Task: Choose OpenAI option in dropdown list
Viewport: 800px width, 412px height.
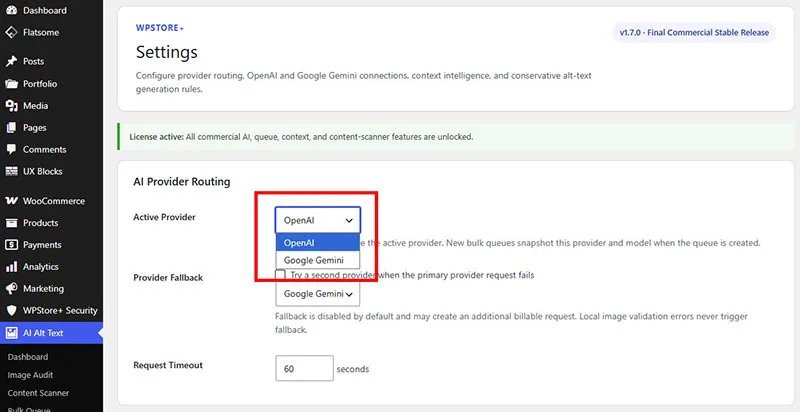Action: coord(318,243)
